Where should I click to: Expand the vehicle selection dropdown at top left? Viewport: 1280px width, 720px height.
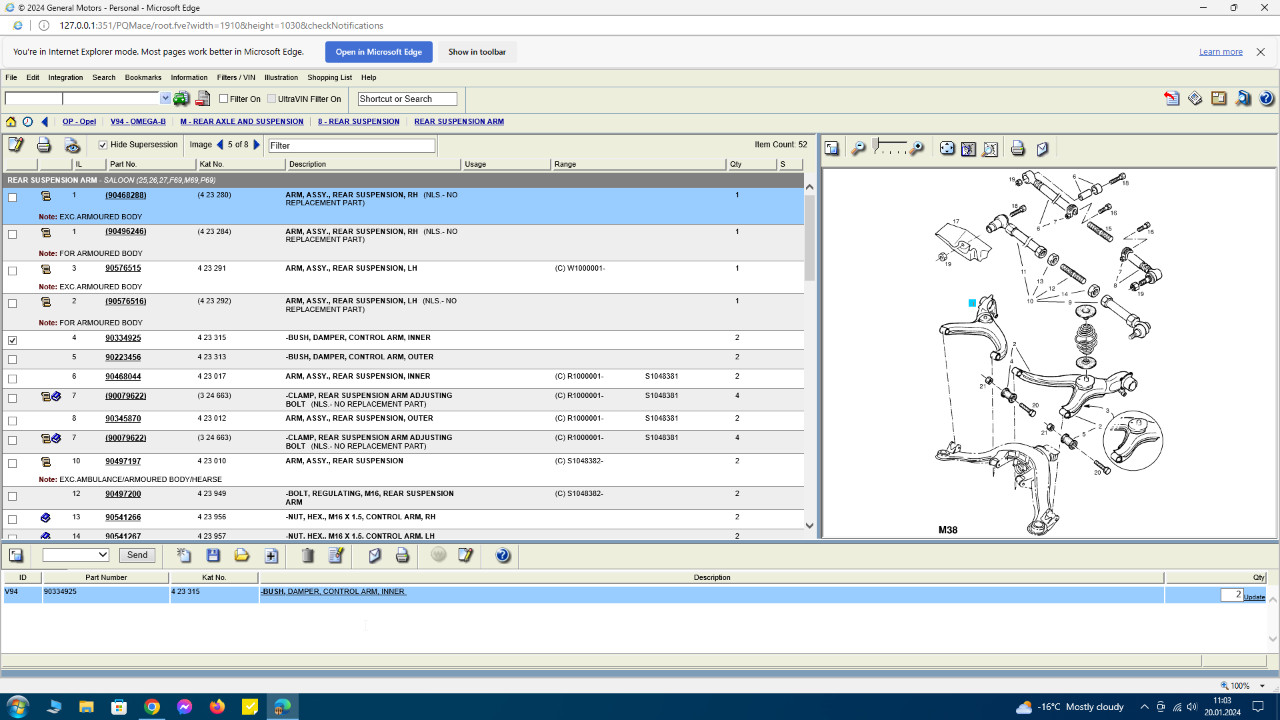pyautogui.click(x=166, y=98)
